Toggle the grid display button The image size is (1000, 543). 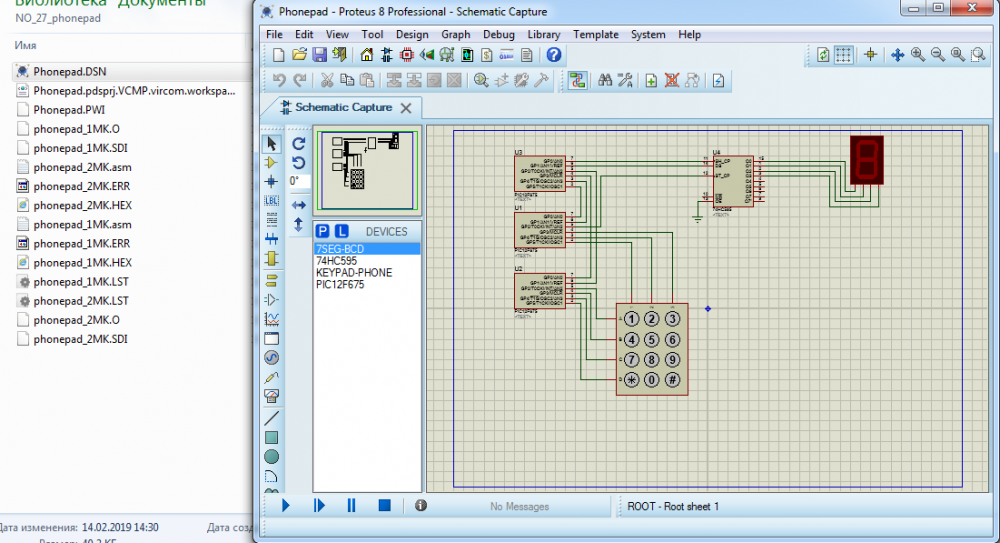(x=843, y=55)
